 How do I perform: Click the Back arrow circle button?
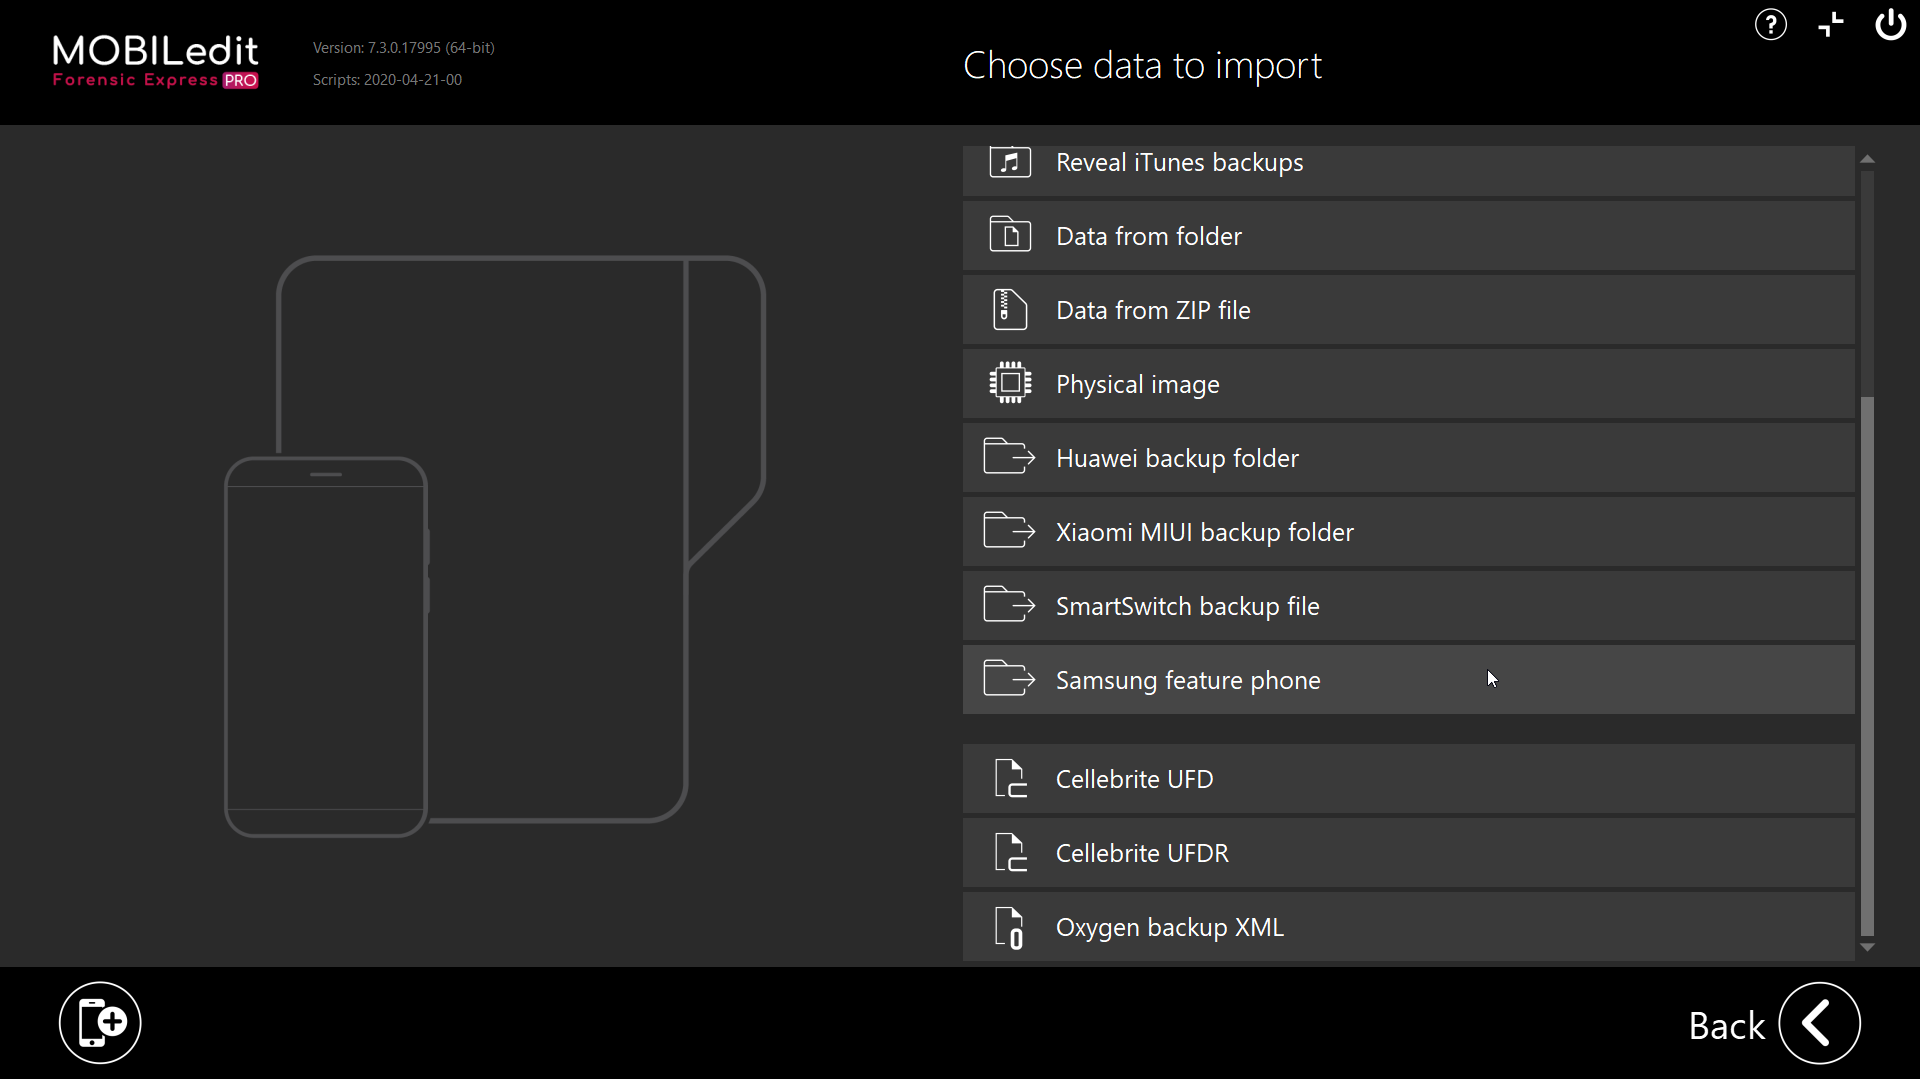[x=1819, y=1023]
